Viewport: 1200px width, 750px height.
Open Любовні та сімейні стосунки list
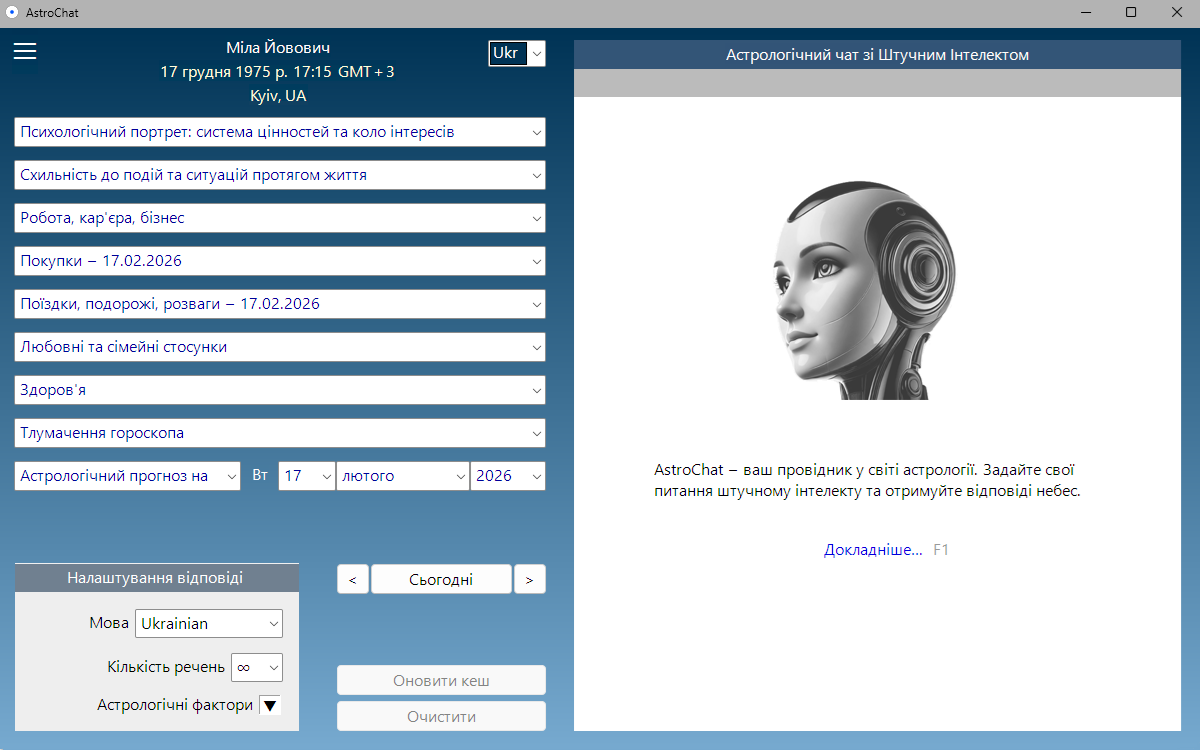point(280,347)
